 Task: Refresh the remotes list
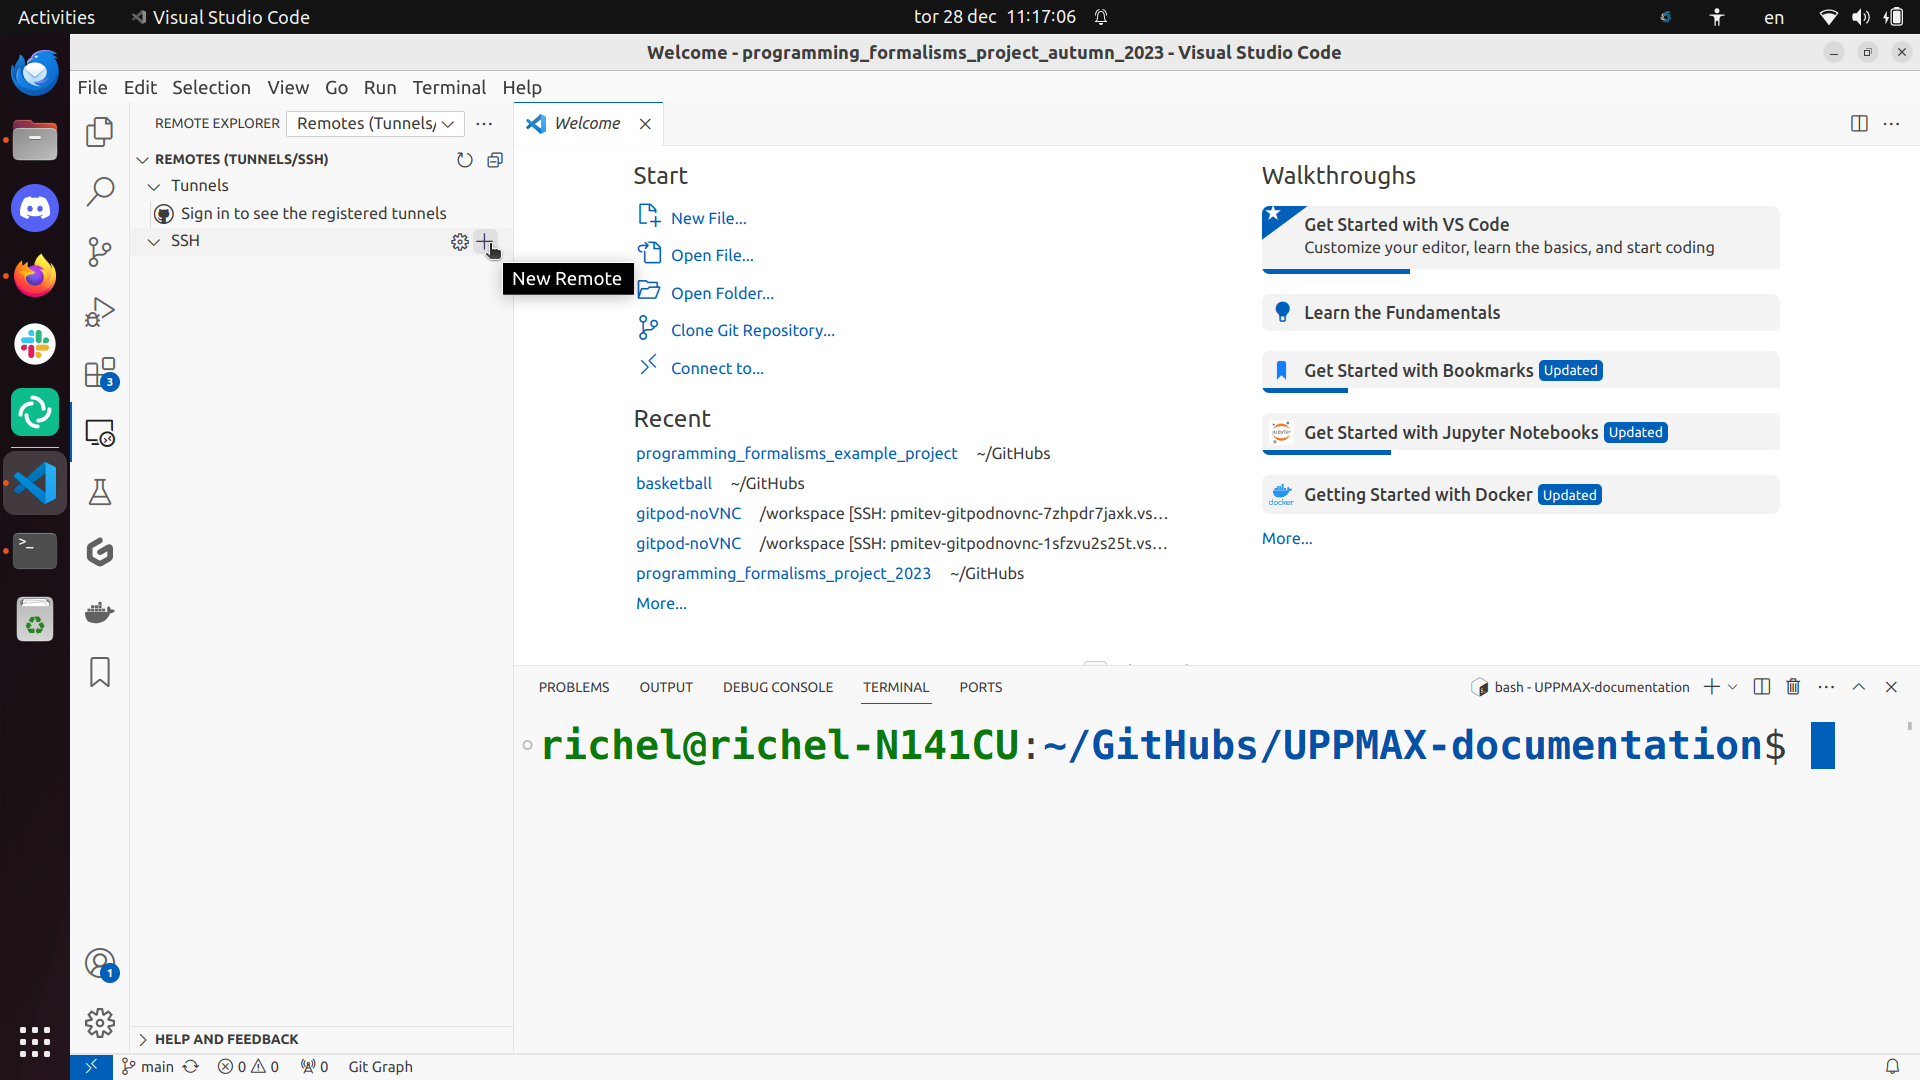coord(464,160)
